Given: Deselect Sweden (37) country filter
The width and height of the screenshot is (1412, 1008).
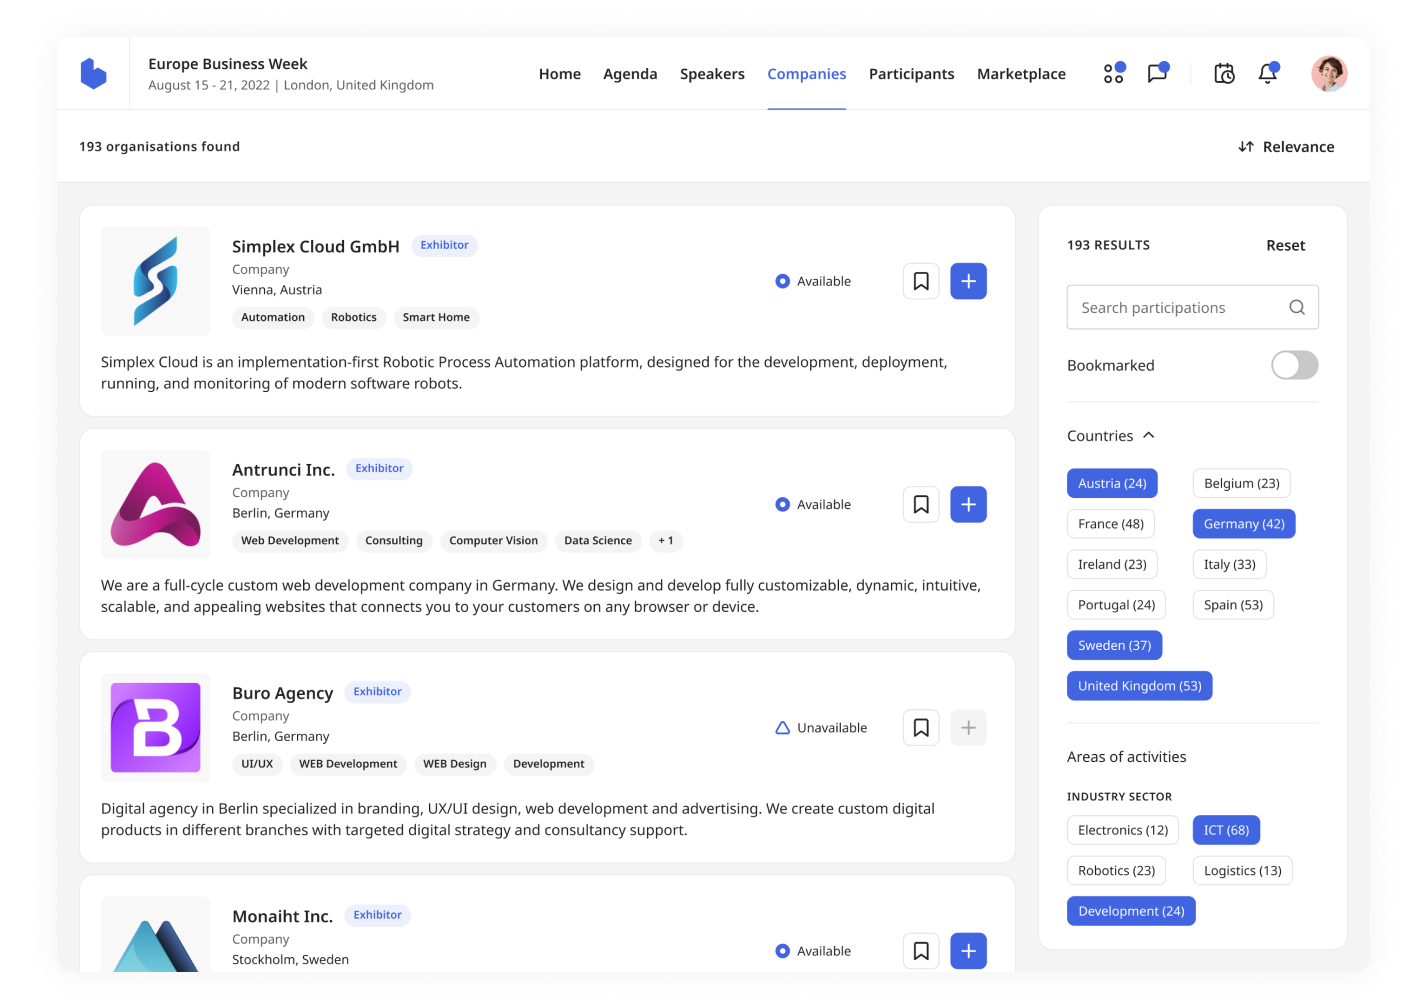Looking at the screenshot, I should pos(1114,645).
